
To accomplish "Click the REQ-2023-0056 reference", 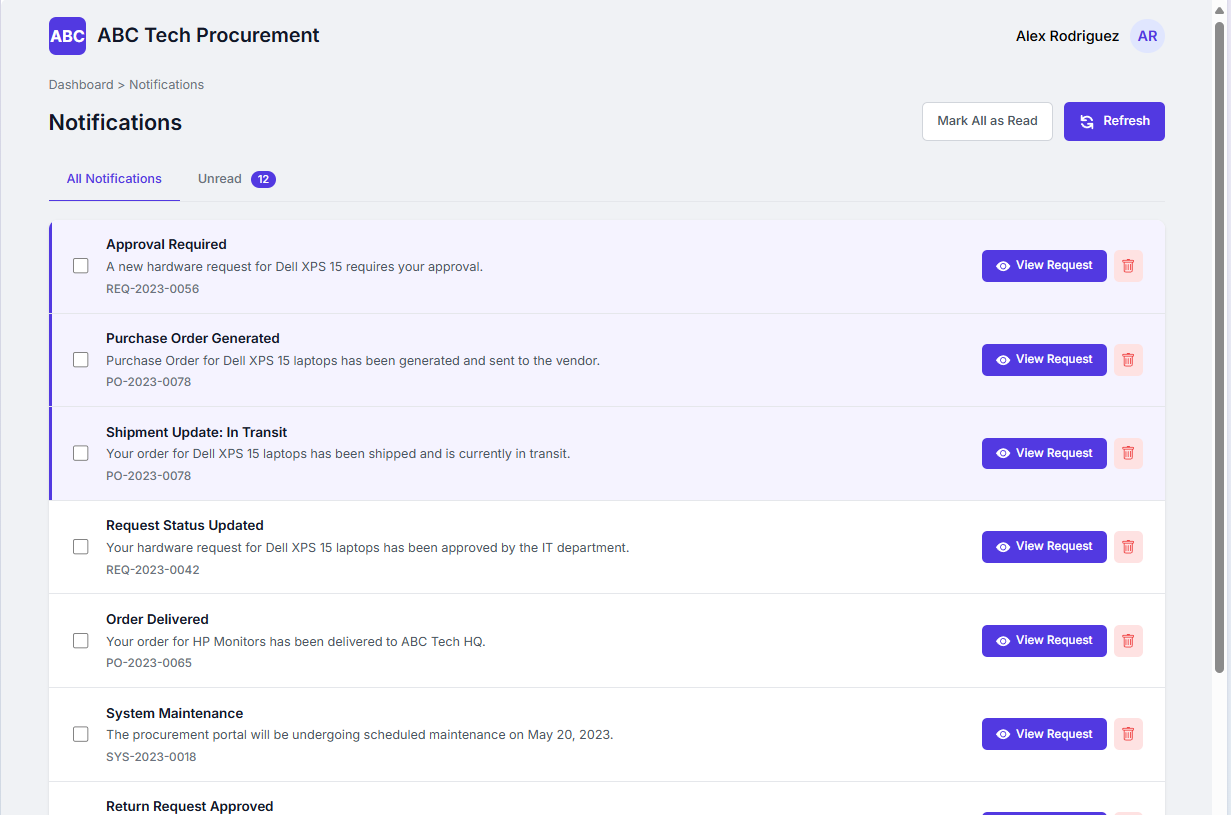I will click(152, 289).
